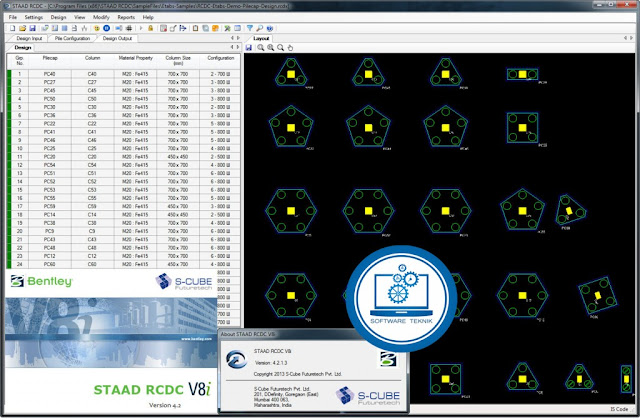Select the Layout tab

click(x=261, y=38)
